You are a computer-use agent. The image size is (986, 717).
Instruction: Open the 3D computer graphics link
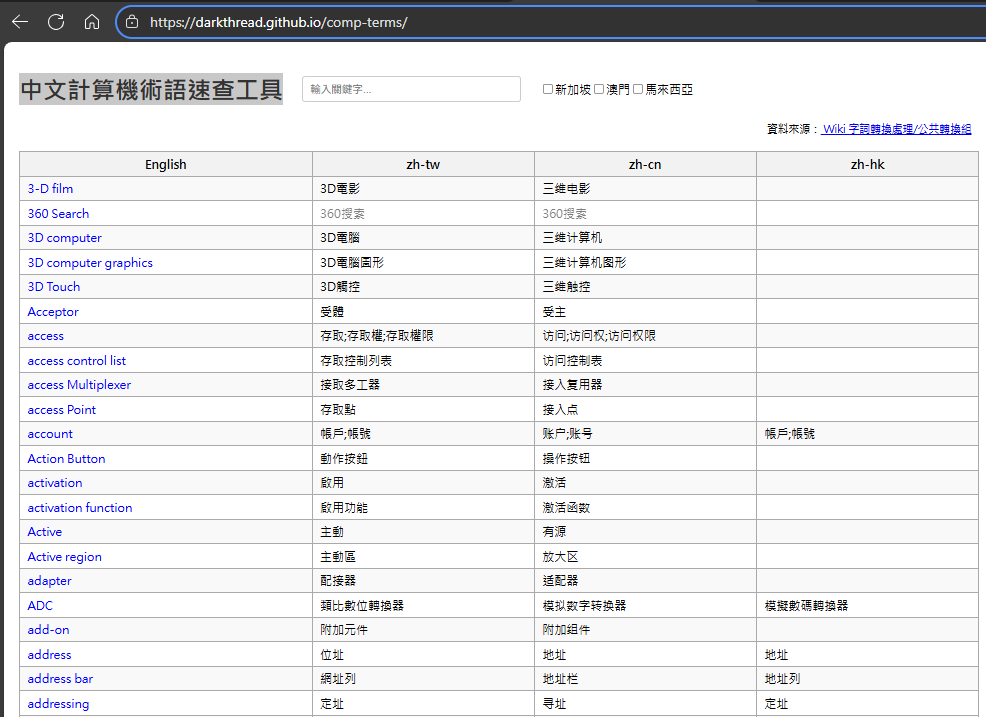tap(90, 262)
